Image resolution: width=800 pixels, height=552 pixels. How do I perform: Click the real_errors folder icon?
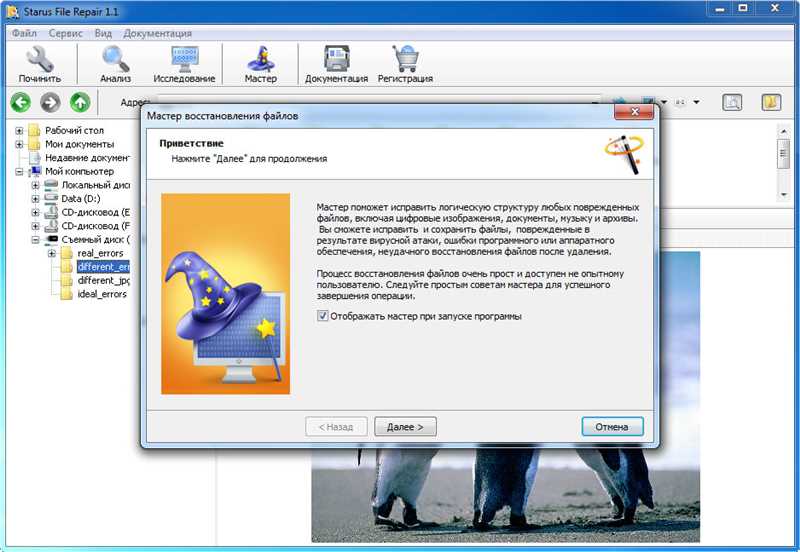click(66, 253)
